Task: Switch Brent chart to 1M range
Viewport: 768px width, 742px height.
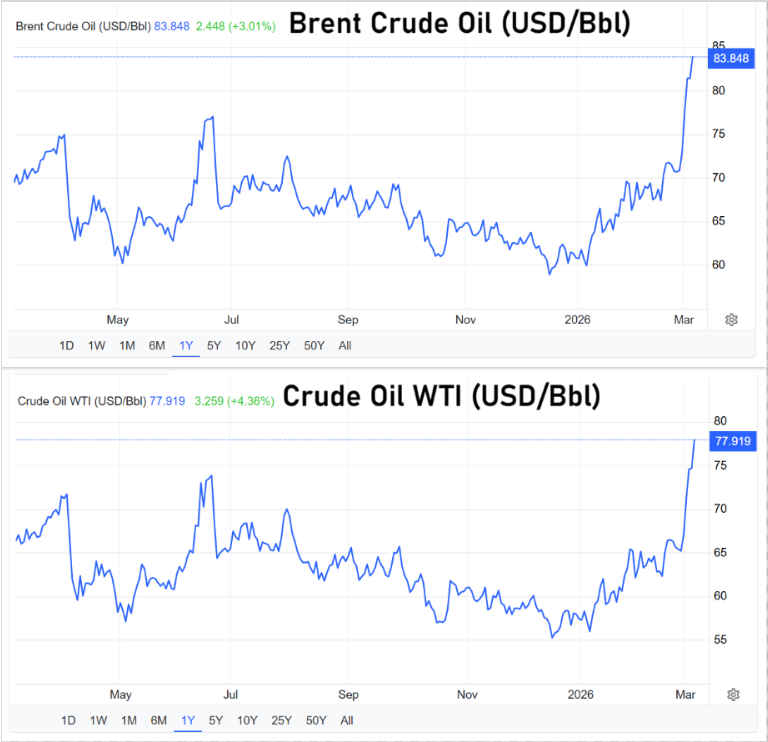Action: (127, 346)
